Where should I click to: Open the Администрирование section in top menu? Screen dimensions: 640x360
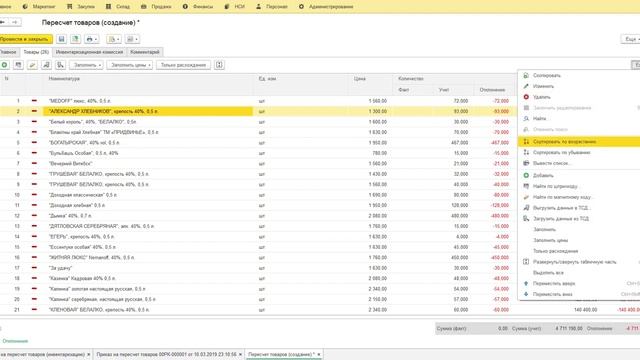click(326, 7)
